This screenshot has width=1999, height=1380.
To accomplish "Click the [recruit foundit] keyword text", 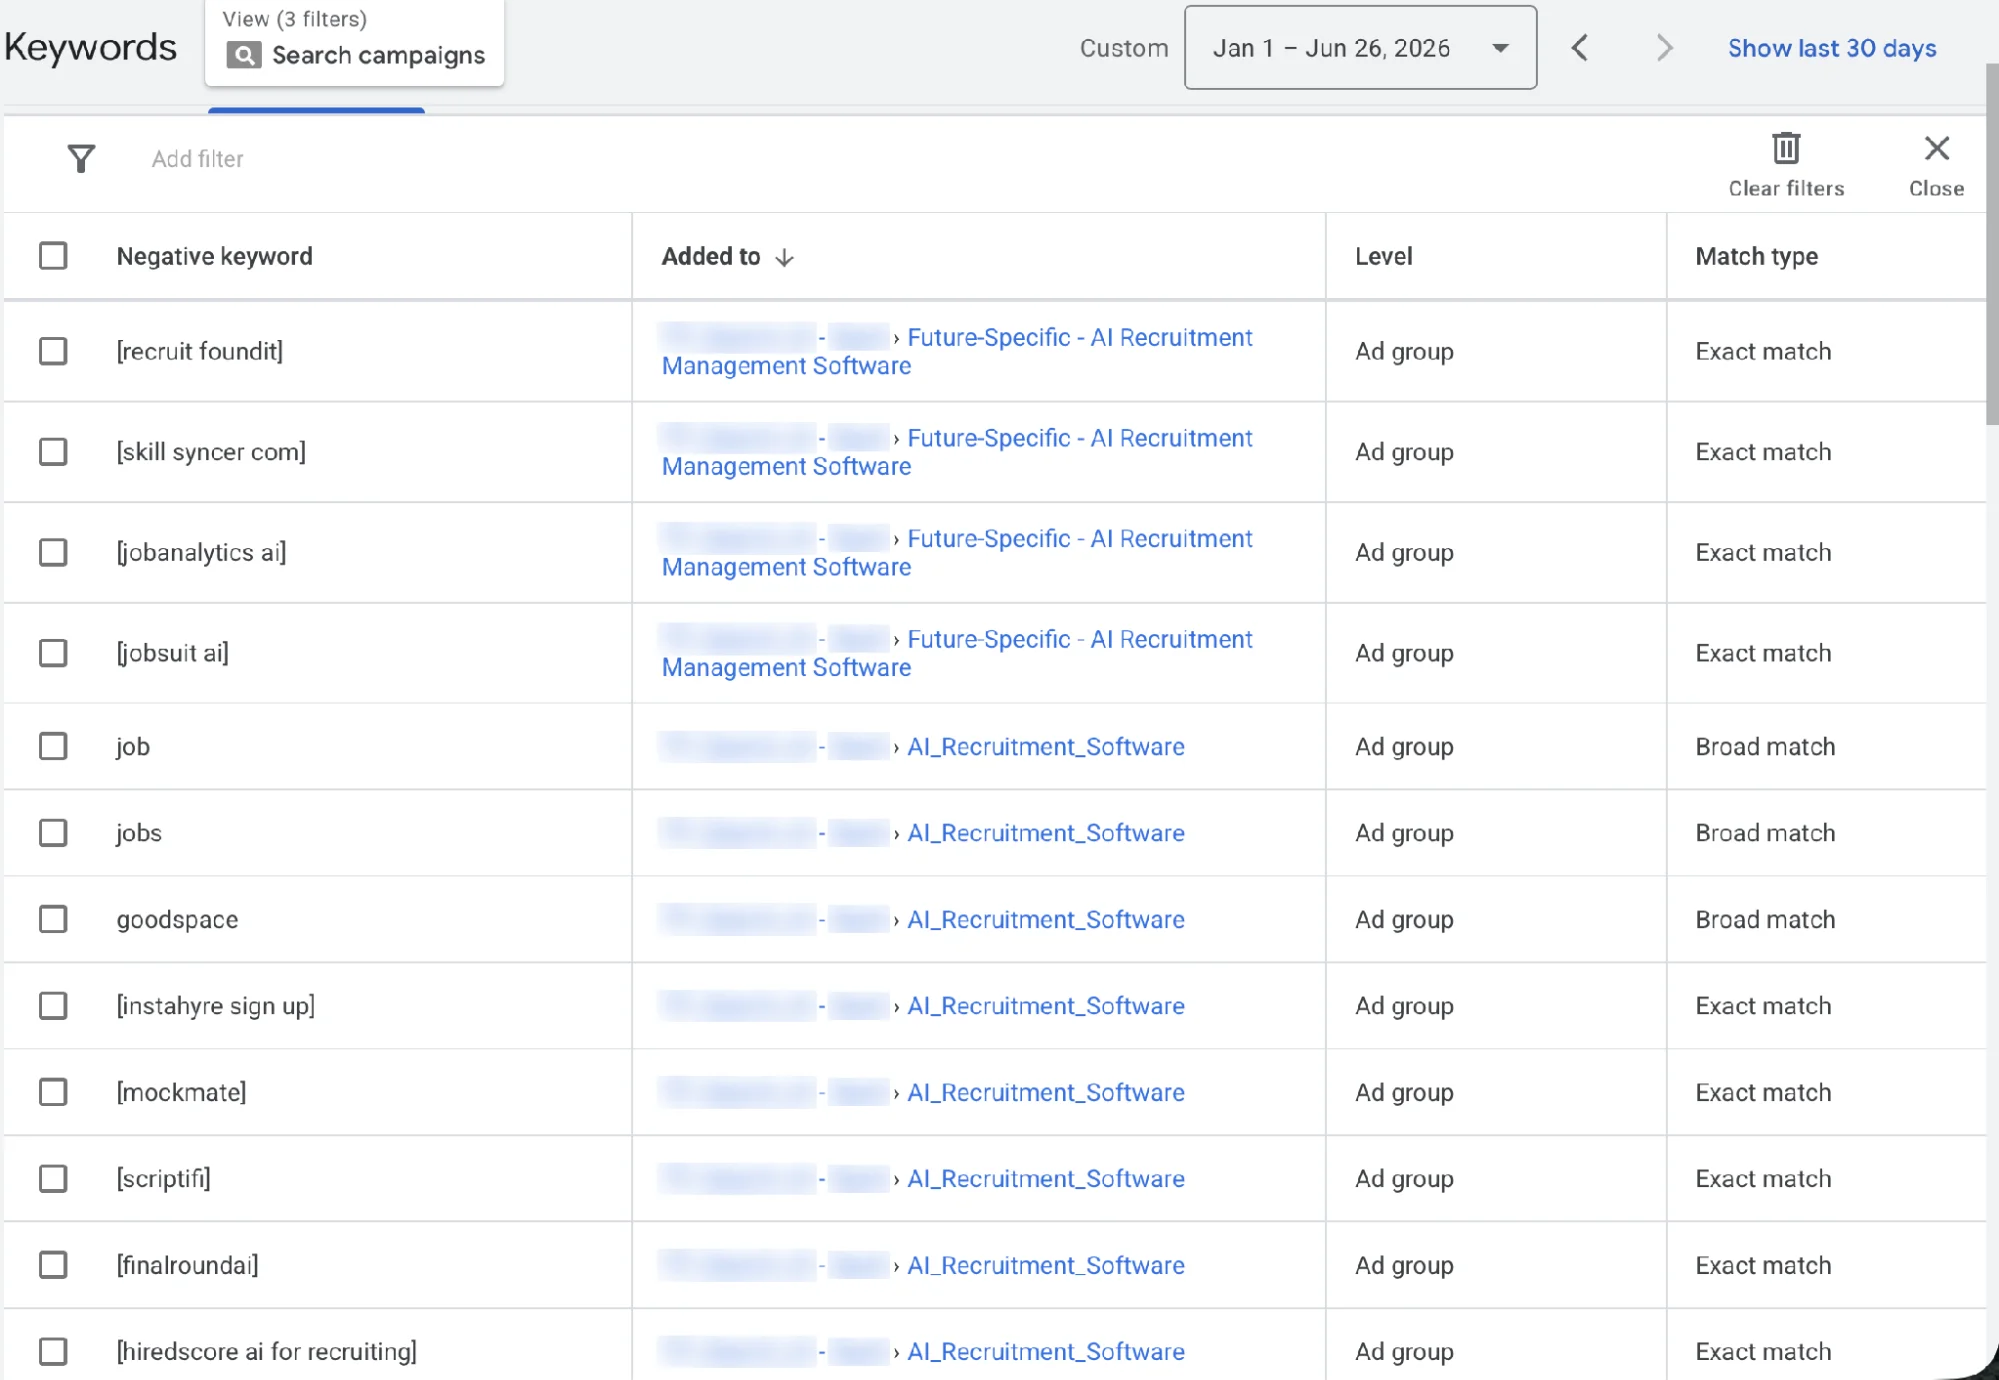I will [x=199, y=351].
